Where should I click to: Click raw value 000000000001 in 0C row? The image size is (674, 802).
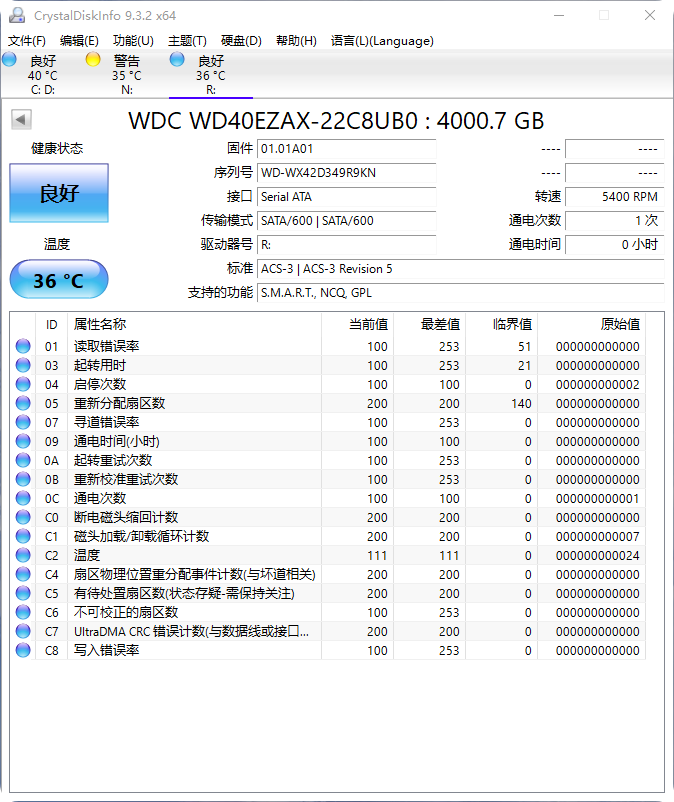[597, 499]
